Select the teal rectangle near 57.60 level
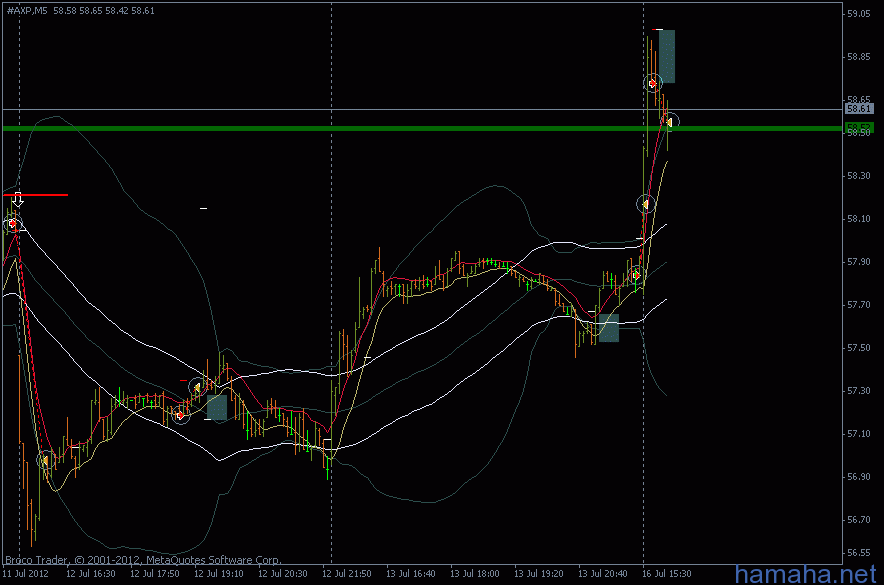The width and height of the screenshot is (884, 585). point(608,327)
